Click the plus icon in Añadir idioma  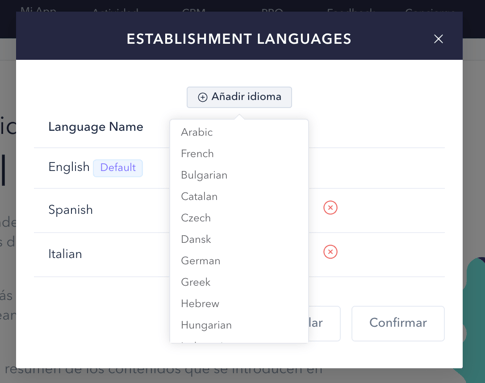(202, 97)
